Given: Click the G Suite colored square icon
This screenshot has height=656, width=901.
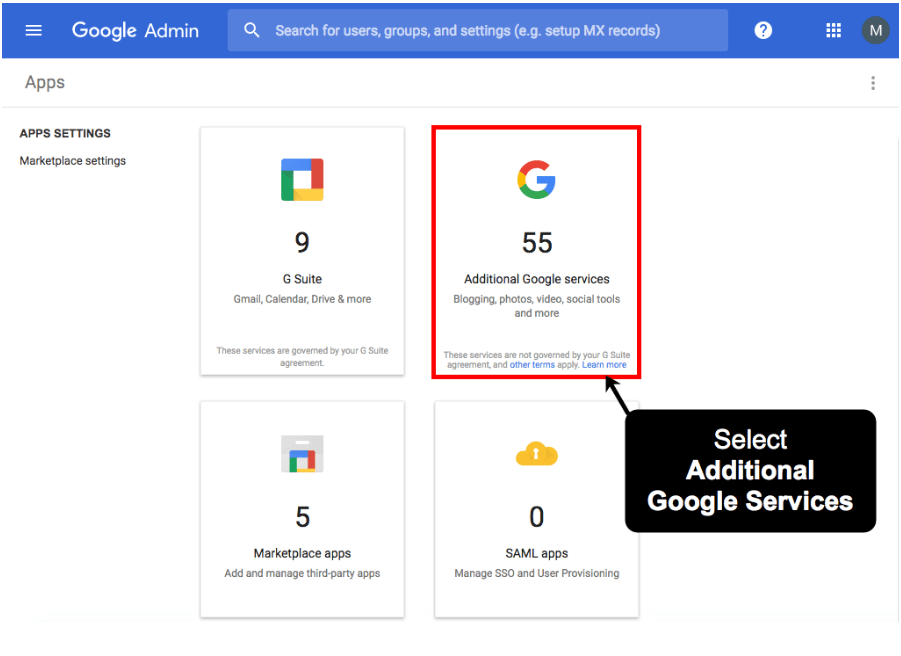Looking at the screenshot, I should 302,180.
